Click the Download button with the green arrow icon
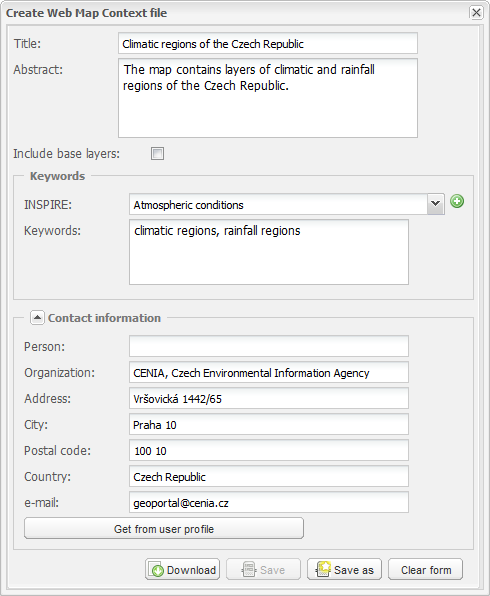The image size is (490, 596). 182,569
